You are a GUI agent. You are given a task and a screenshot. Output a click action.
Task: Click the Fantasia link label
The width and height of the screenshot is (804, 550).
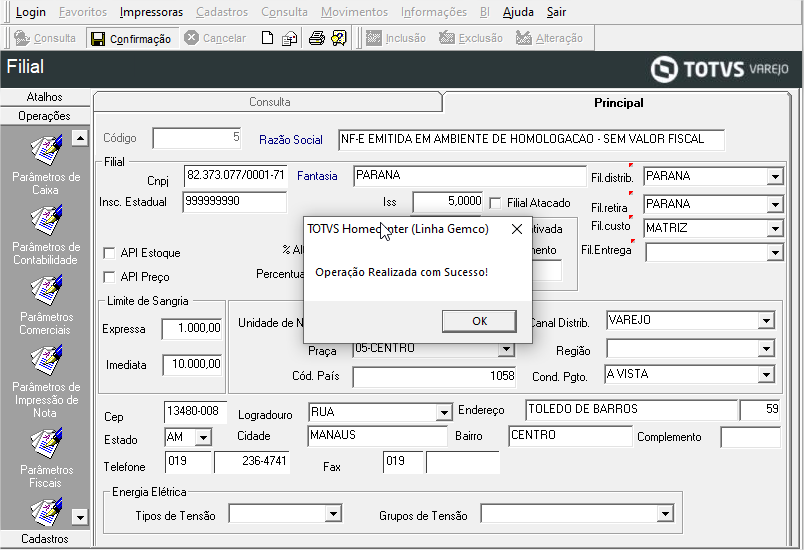pos(317,176)
